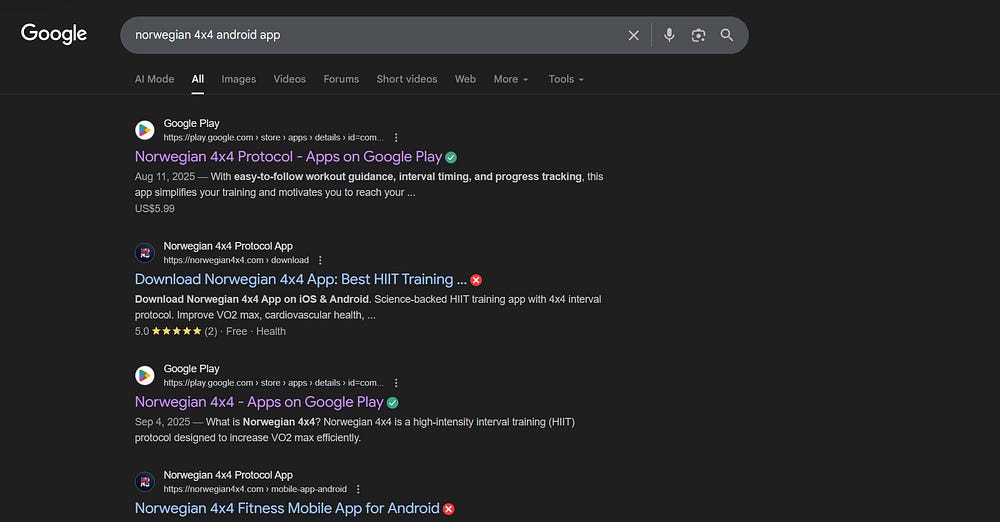The height and width of the screenshot is (522, 1000).
Task: Open three-dot menu for norwegian4x4.com download result
Action: point(320,260)
